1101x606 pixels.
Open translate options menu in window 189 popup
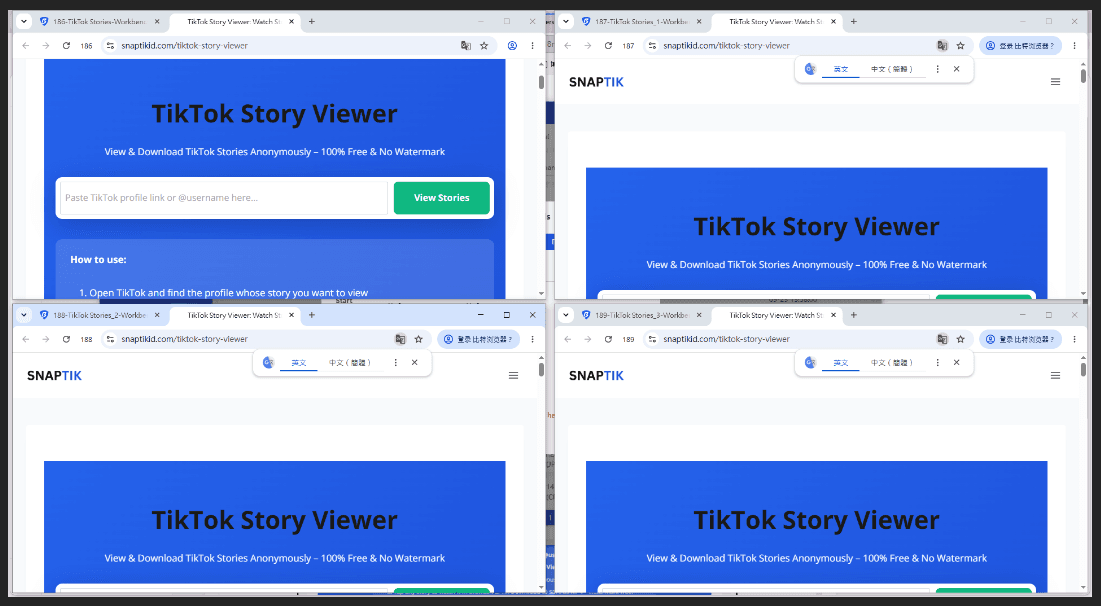937,362
